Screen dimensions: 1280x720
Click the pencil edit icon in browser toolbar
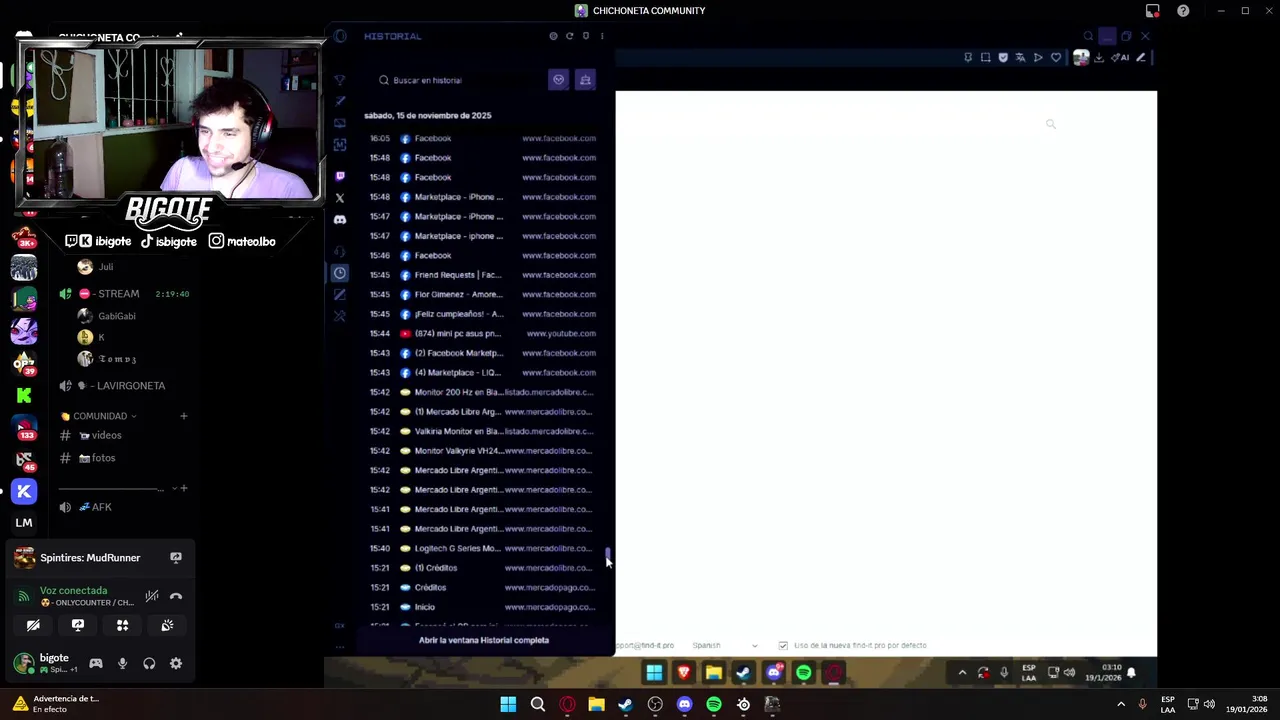click(x=1141, y=58)
